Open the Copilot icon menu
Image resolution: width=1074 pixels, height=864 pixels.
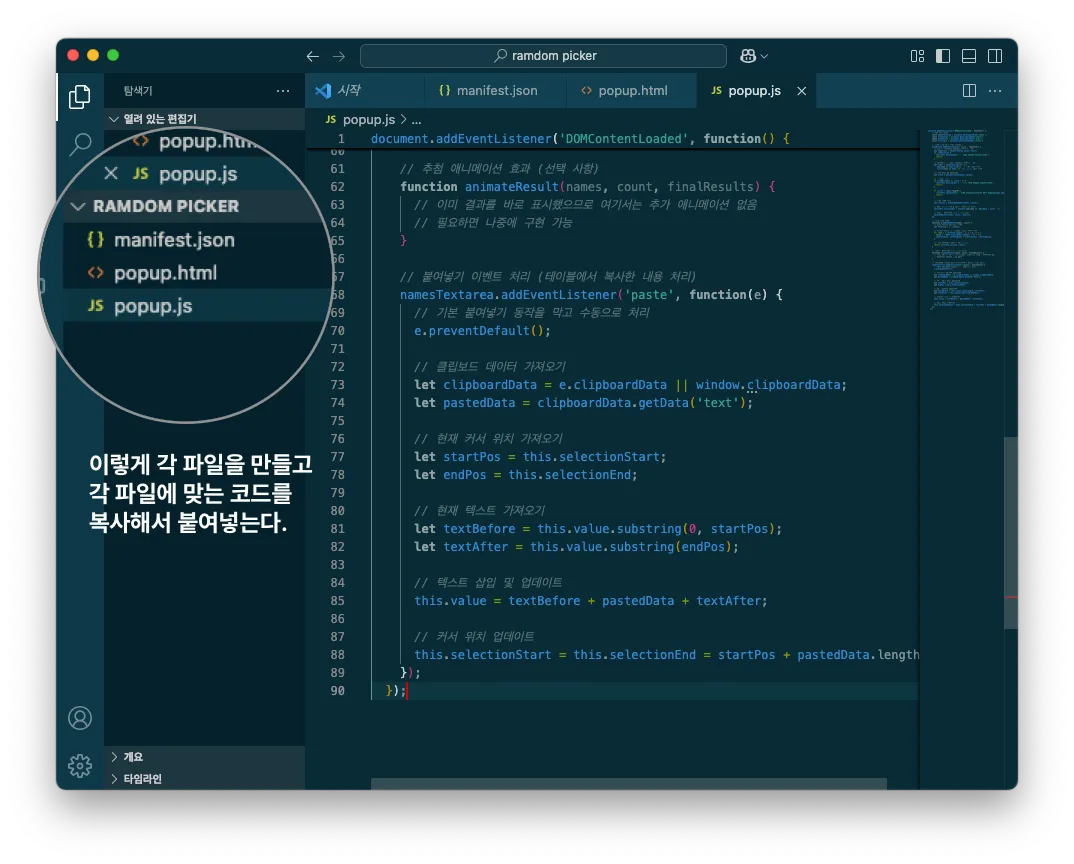pyautogui.click(x=747, y=56)
